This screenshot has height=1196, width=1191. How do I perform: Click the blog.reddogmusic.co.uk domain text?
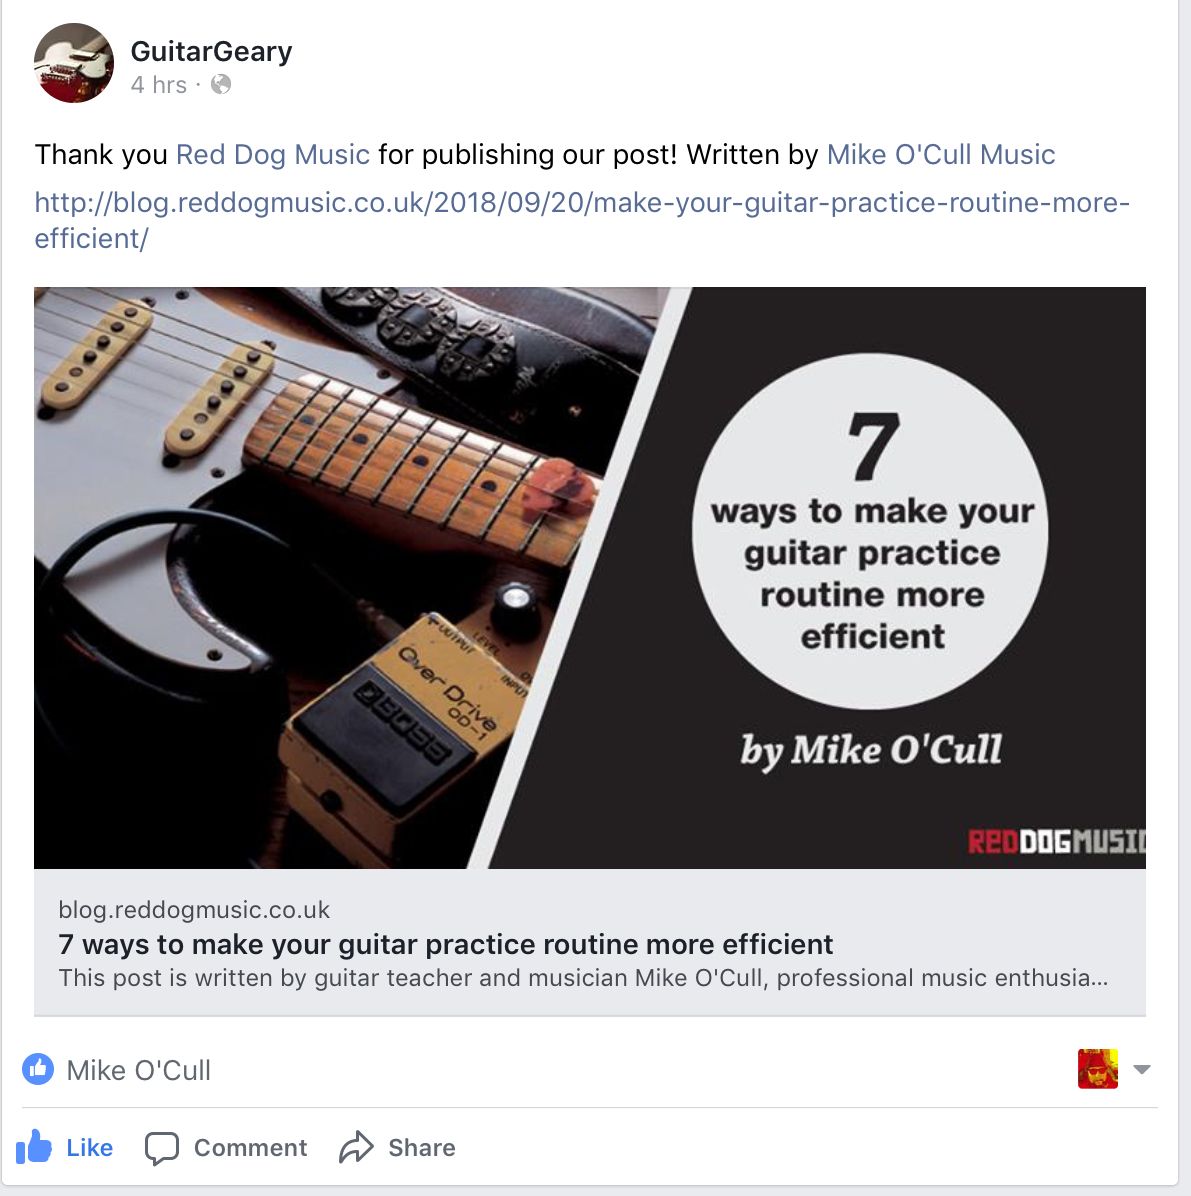pyautogui.click(x=195, y=910)
